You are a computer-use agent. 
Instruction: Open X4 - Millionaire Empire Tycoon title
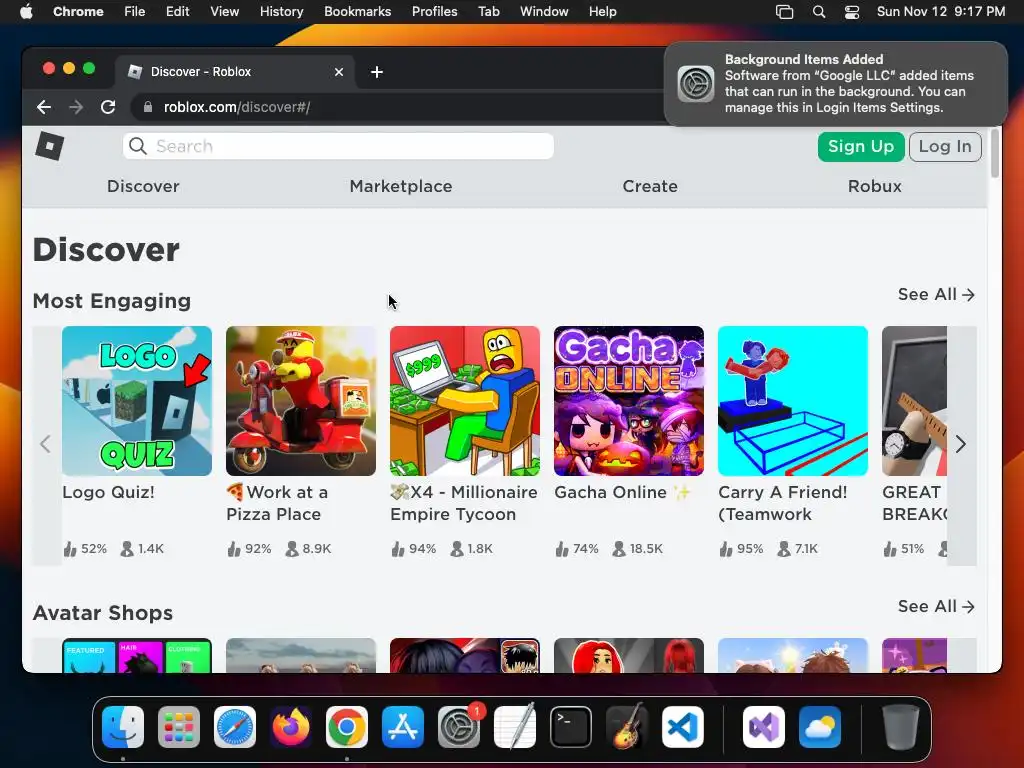tap(464, 504)
